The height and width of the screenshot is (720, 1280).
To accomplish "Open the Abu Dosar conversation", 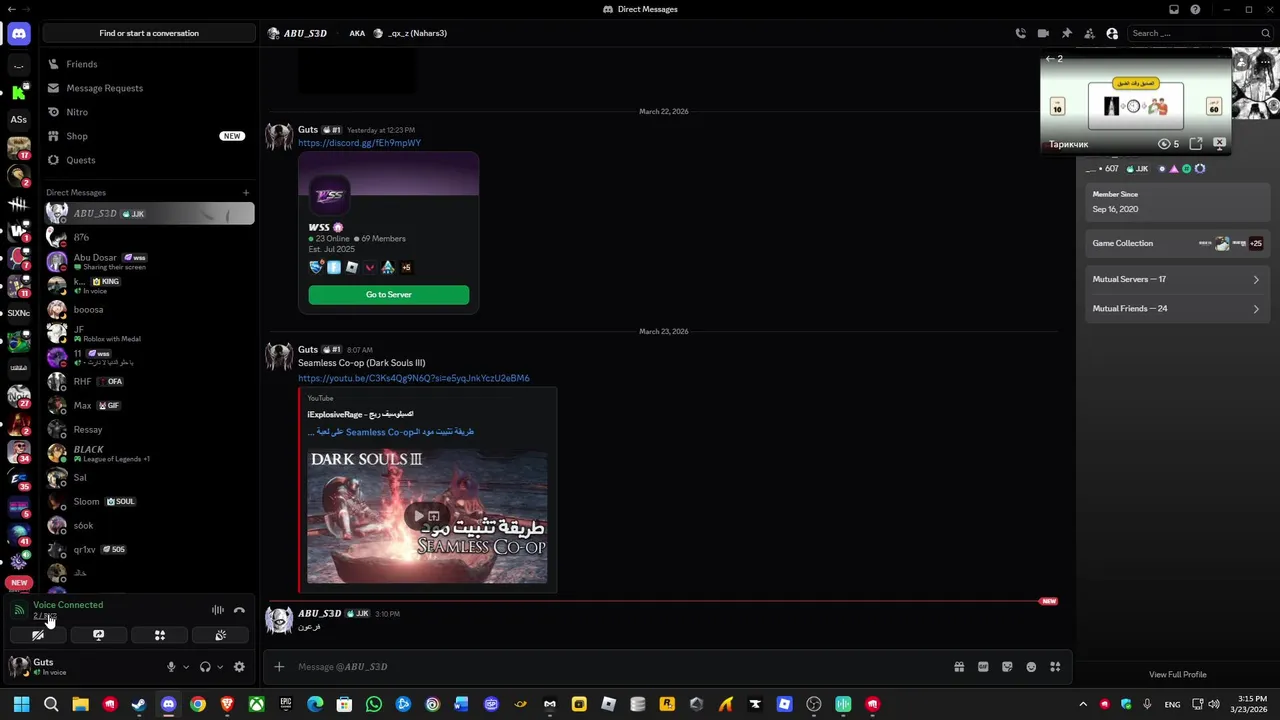I will (x=148, y=261).
